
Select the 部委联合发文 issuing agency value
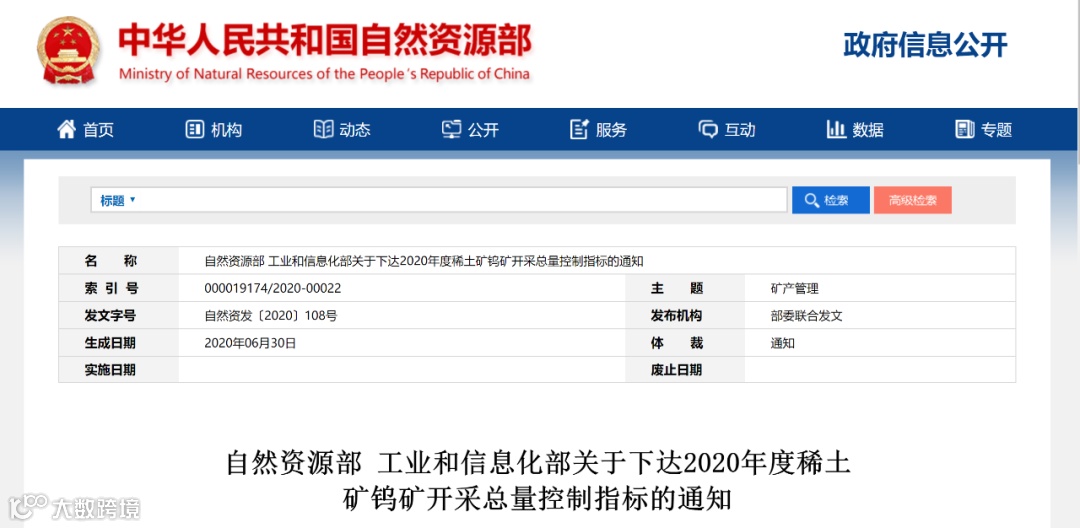pyautogui.click(x=807, y=316)
